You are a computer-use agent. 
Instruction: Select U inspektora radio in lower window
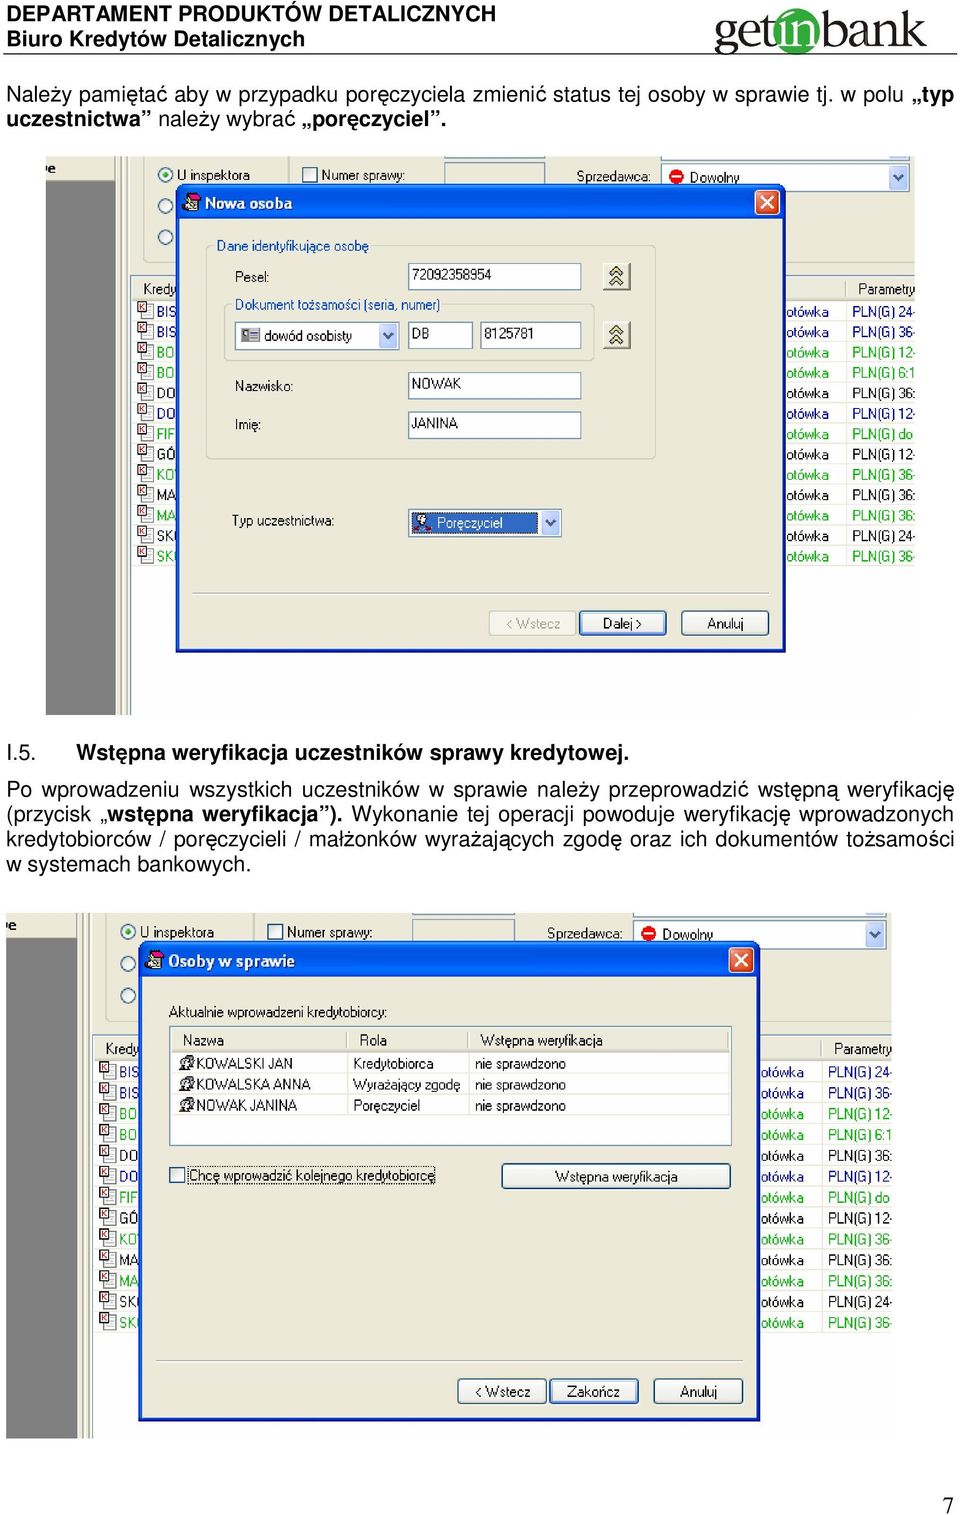pyautogui.click(x=128, y=931)
